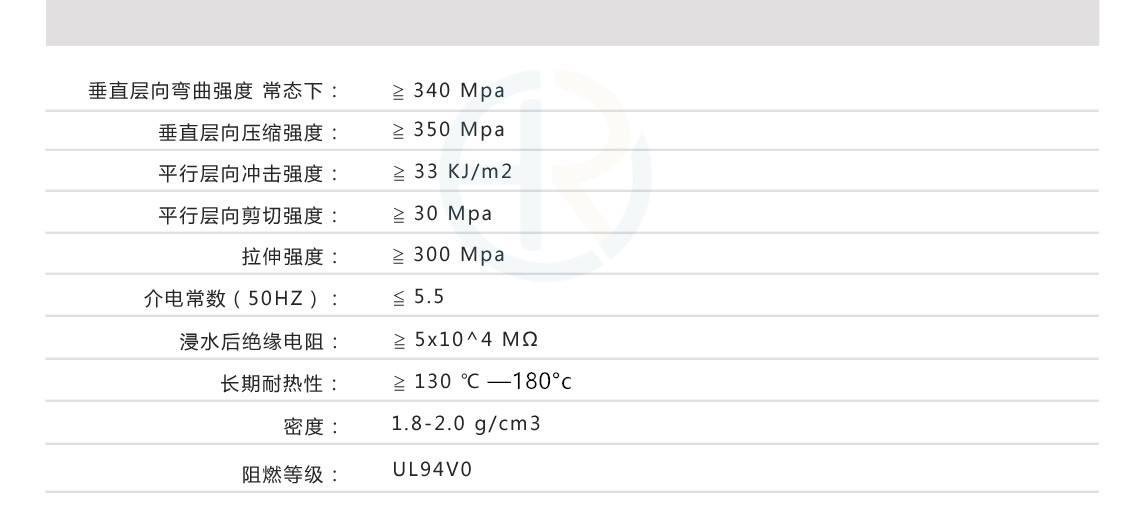Select the ≦ 5.5 value

418,297
